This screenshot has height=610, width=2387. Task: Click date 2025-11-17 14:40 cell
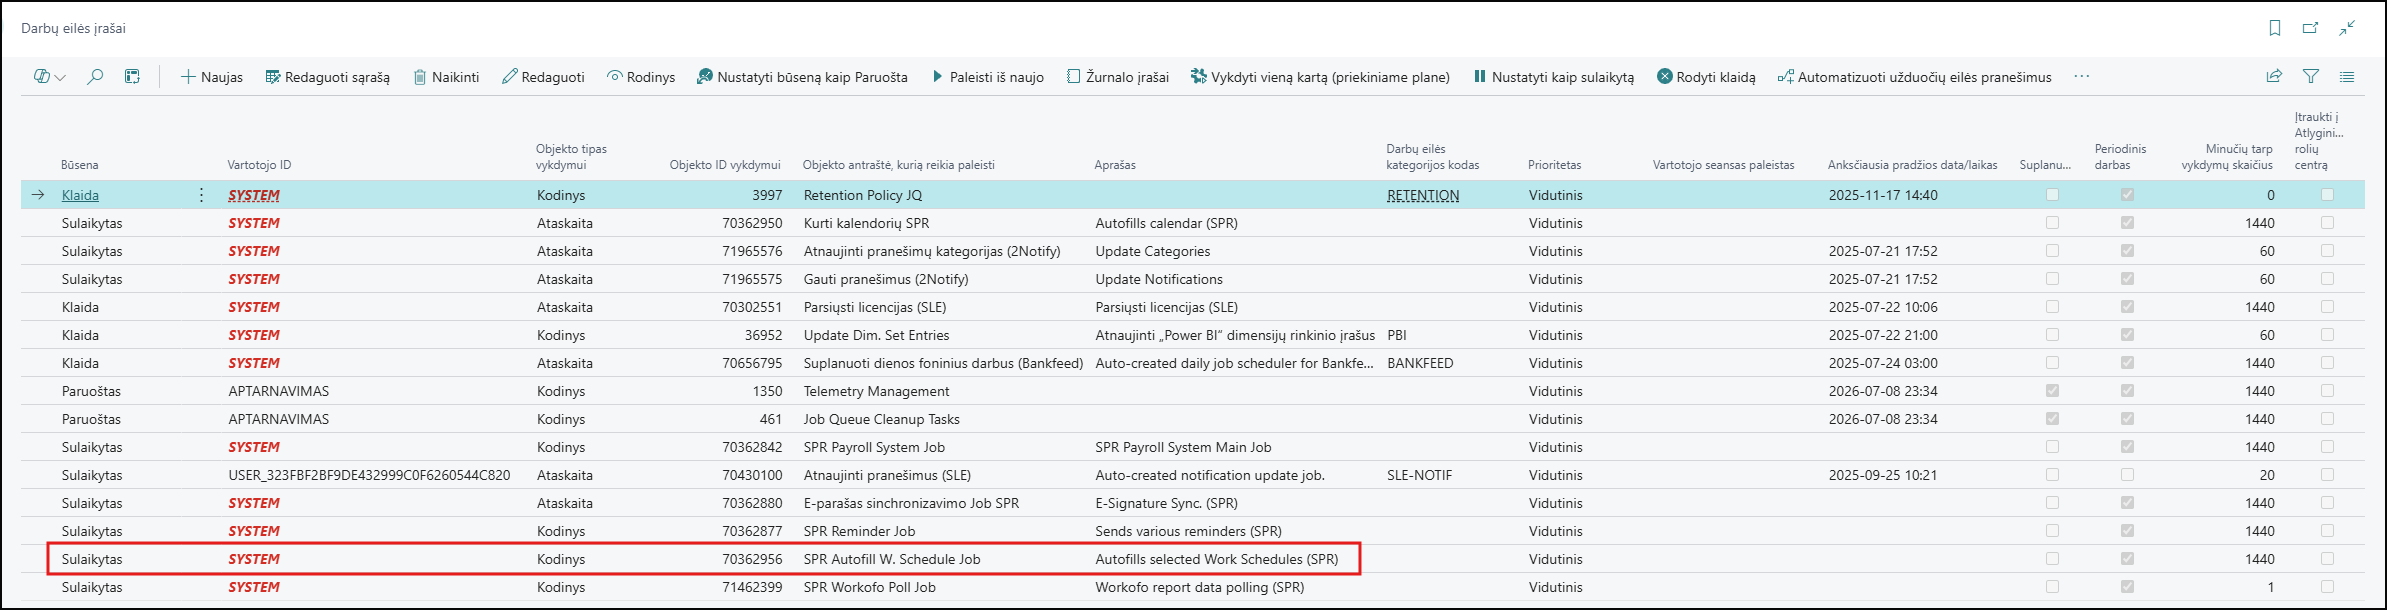click(1883, 195)
